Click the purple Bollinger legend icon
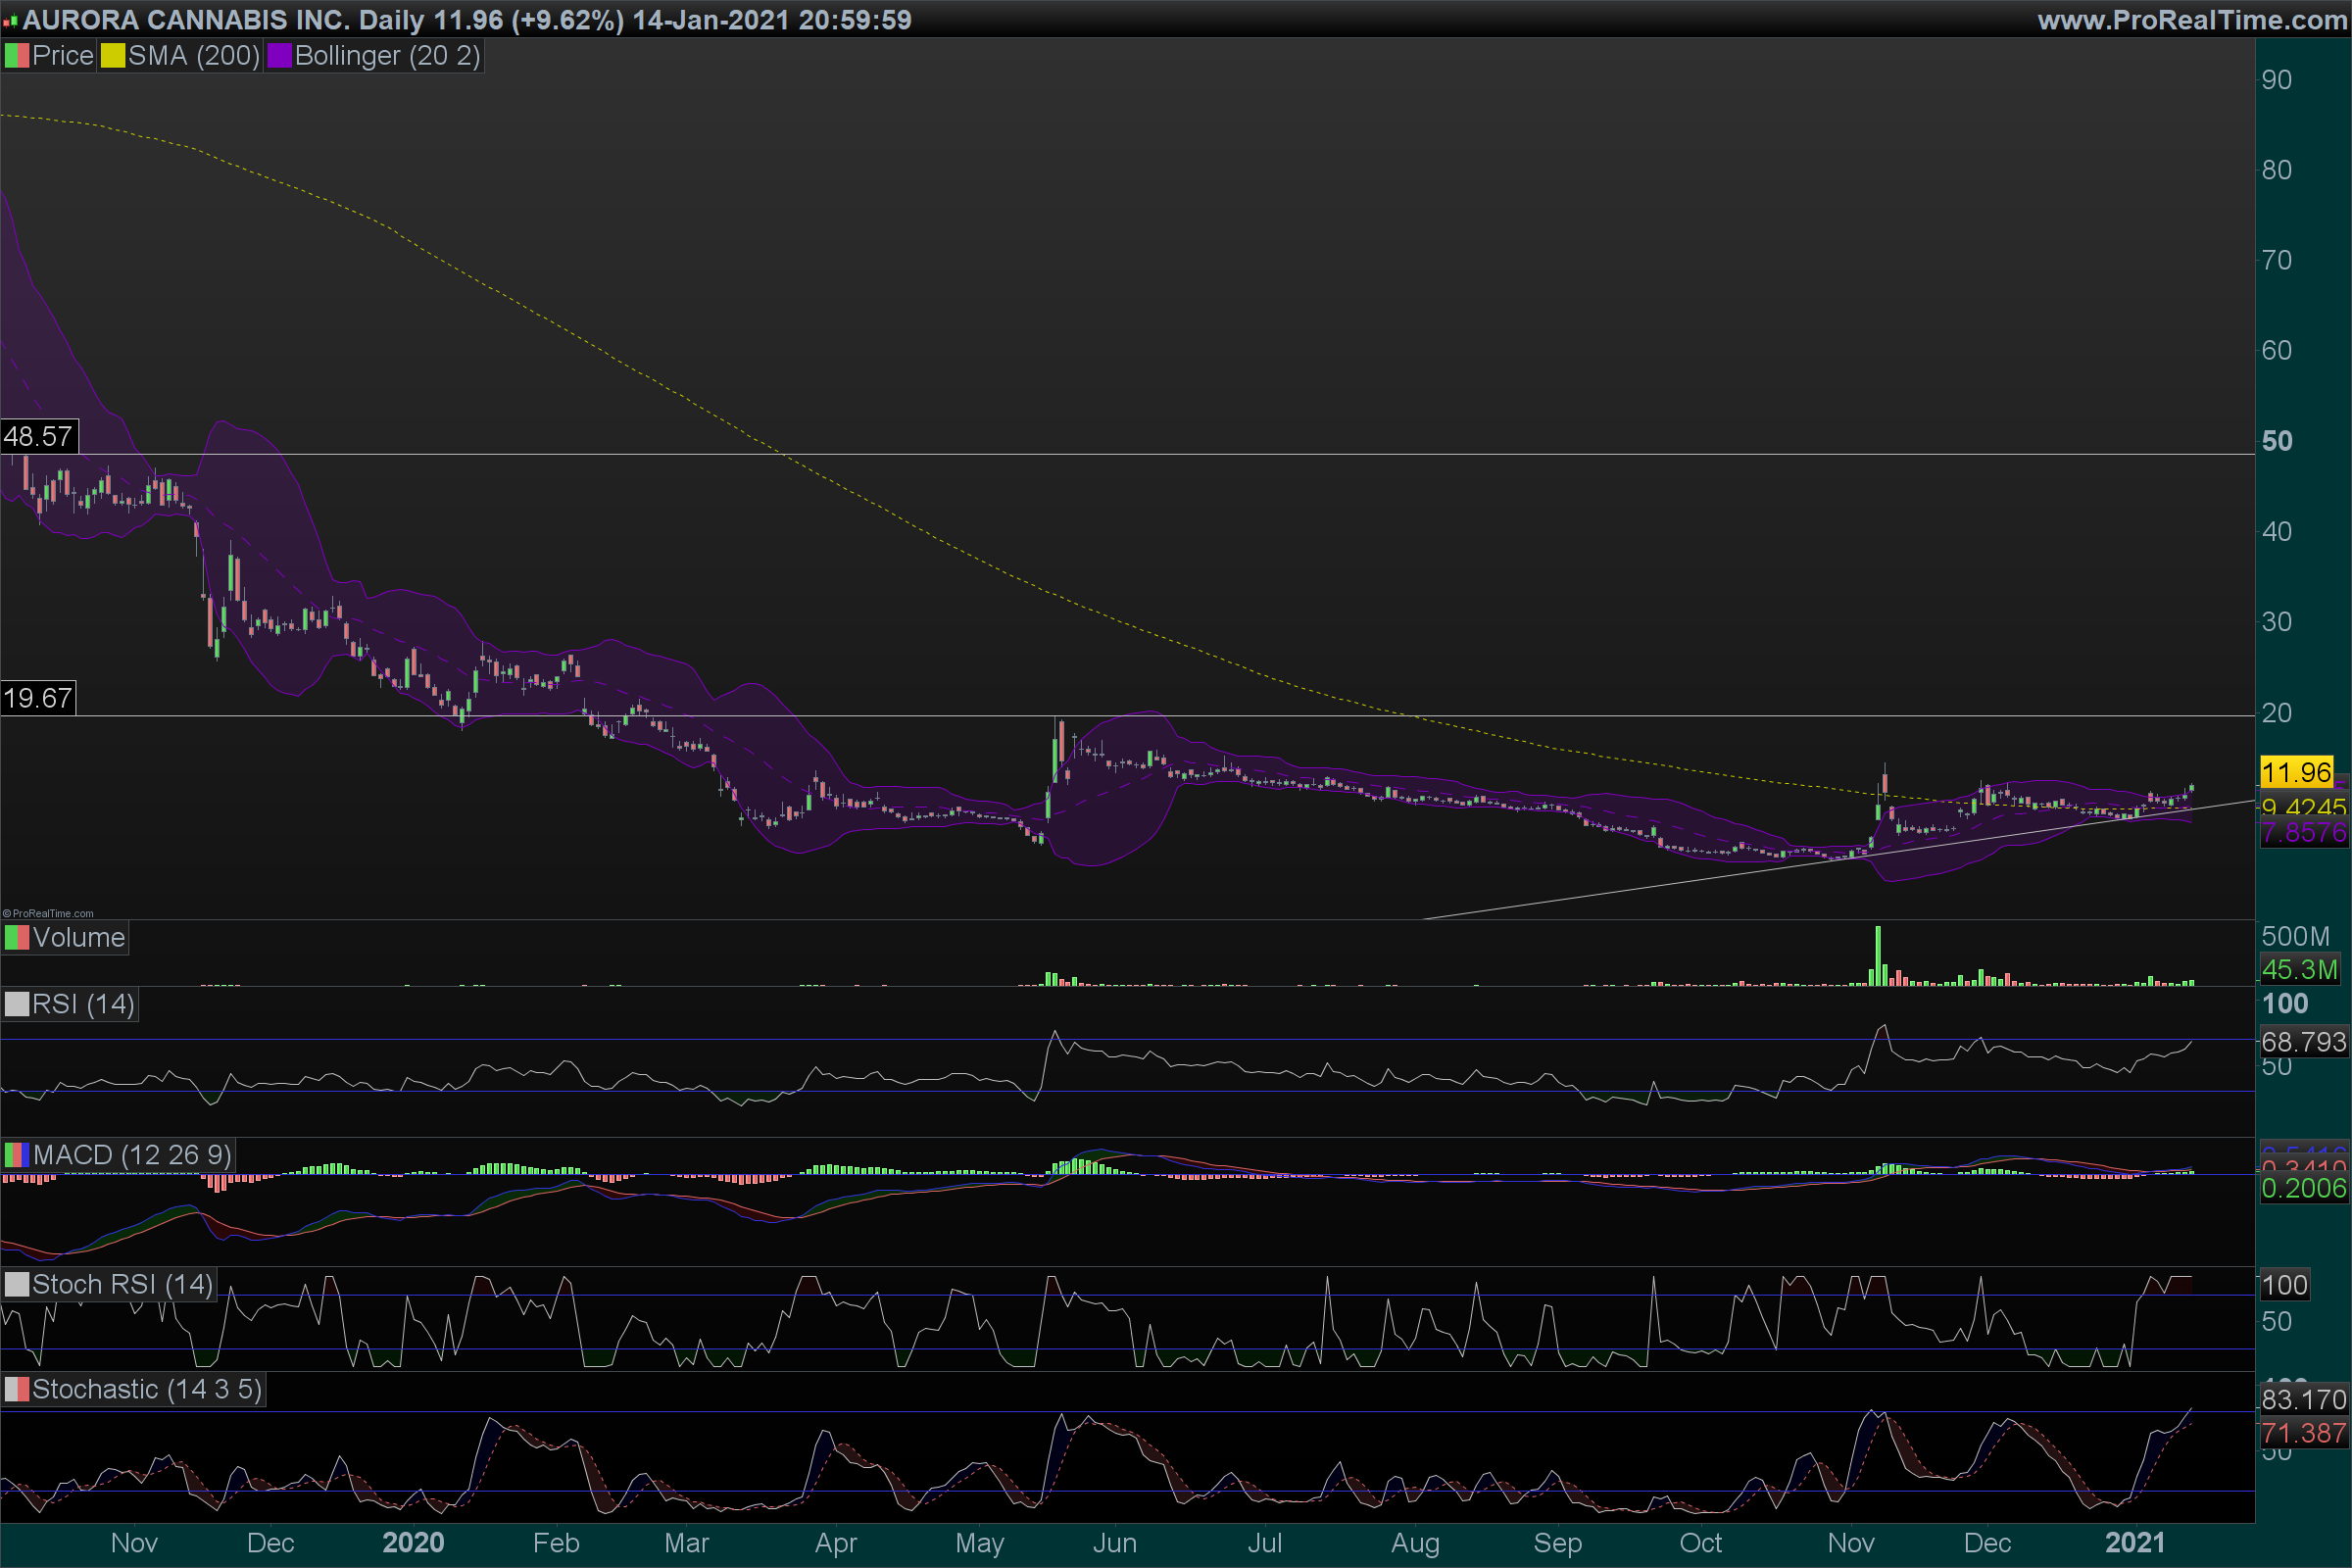Screen dimensions: 2352x1568 279,56
